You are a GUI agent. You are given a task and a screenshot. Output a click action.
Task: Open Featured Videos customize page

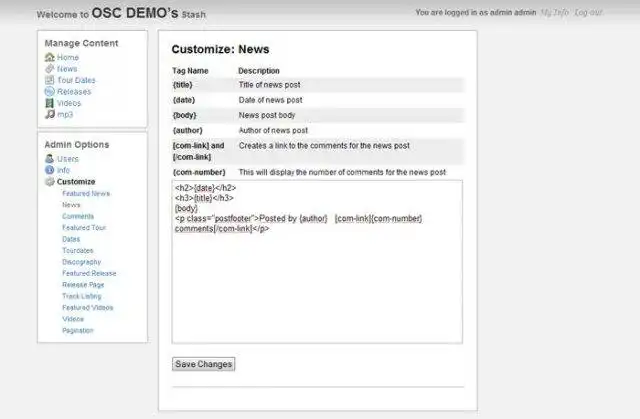click(x=88, y=308)
